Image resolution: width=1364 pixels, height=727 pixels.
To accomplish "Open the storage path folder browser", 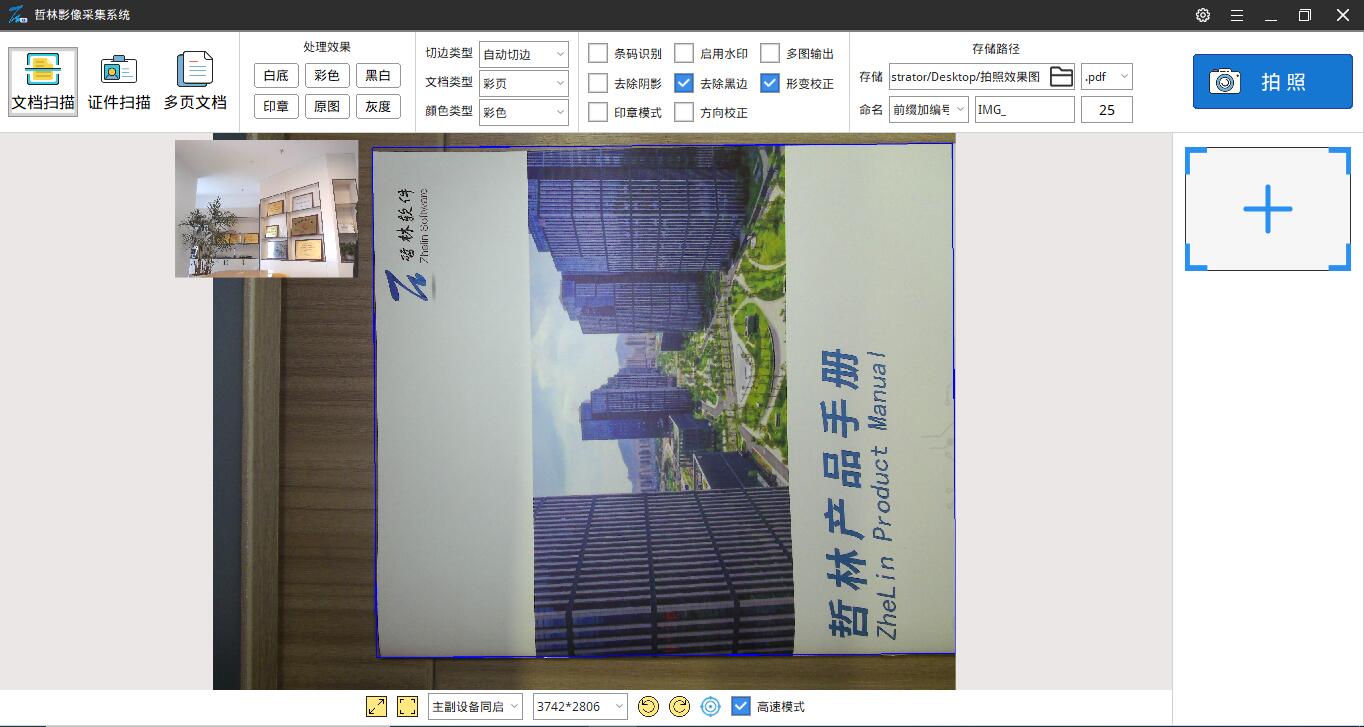I will click(1061, 76).
